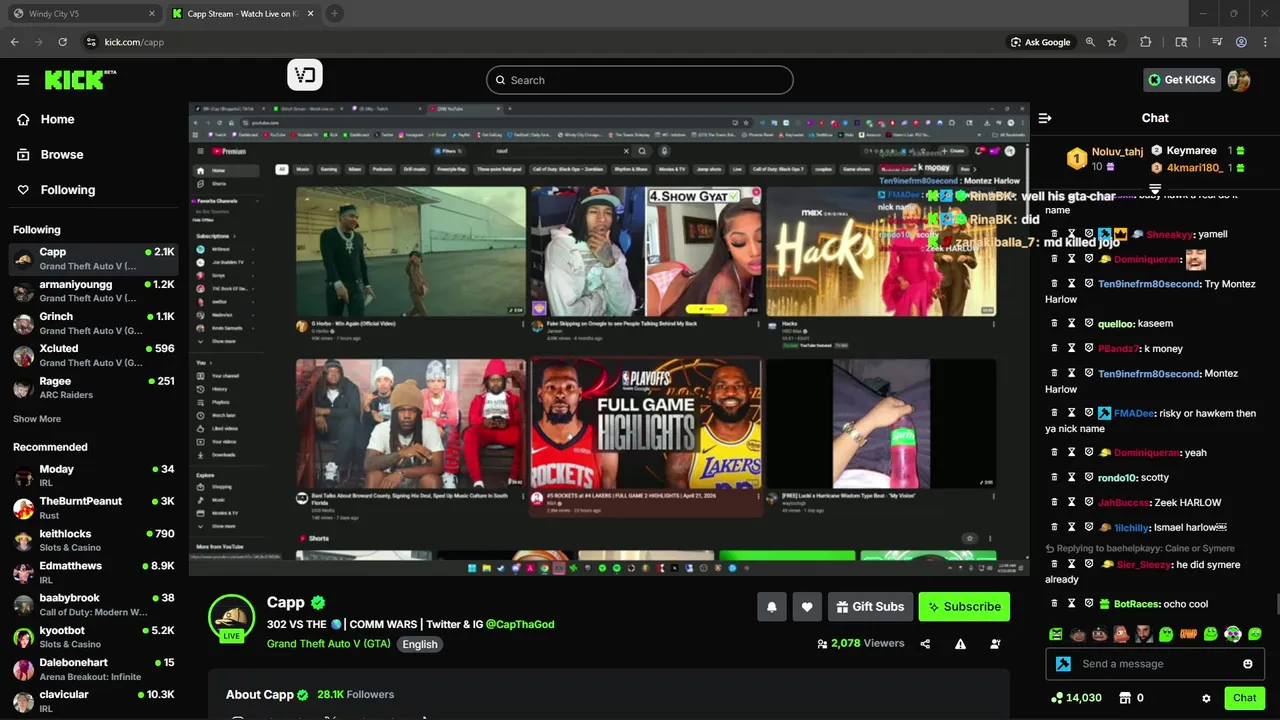The width and height of the screenshot is (1280, 720).
Task: Click the notification bell for Capp
Action: 771,606
